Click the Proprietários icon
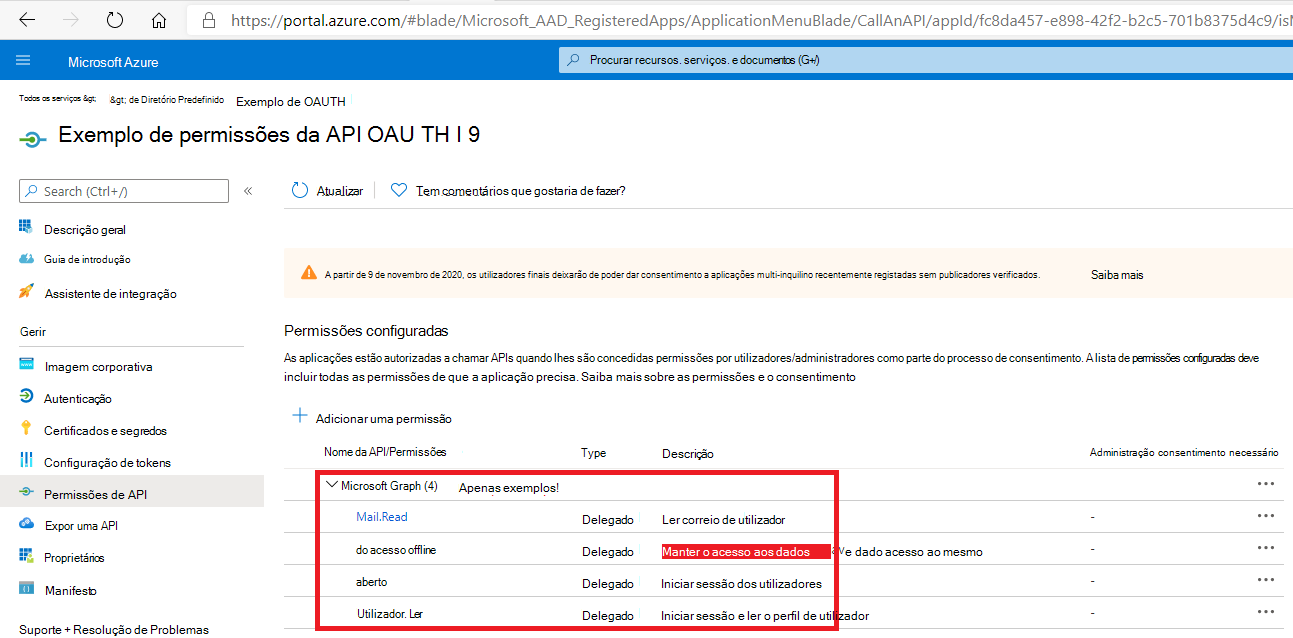 (x=26, y=556)
